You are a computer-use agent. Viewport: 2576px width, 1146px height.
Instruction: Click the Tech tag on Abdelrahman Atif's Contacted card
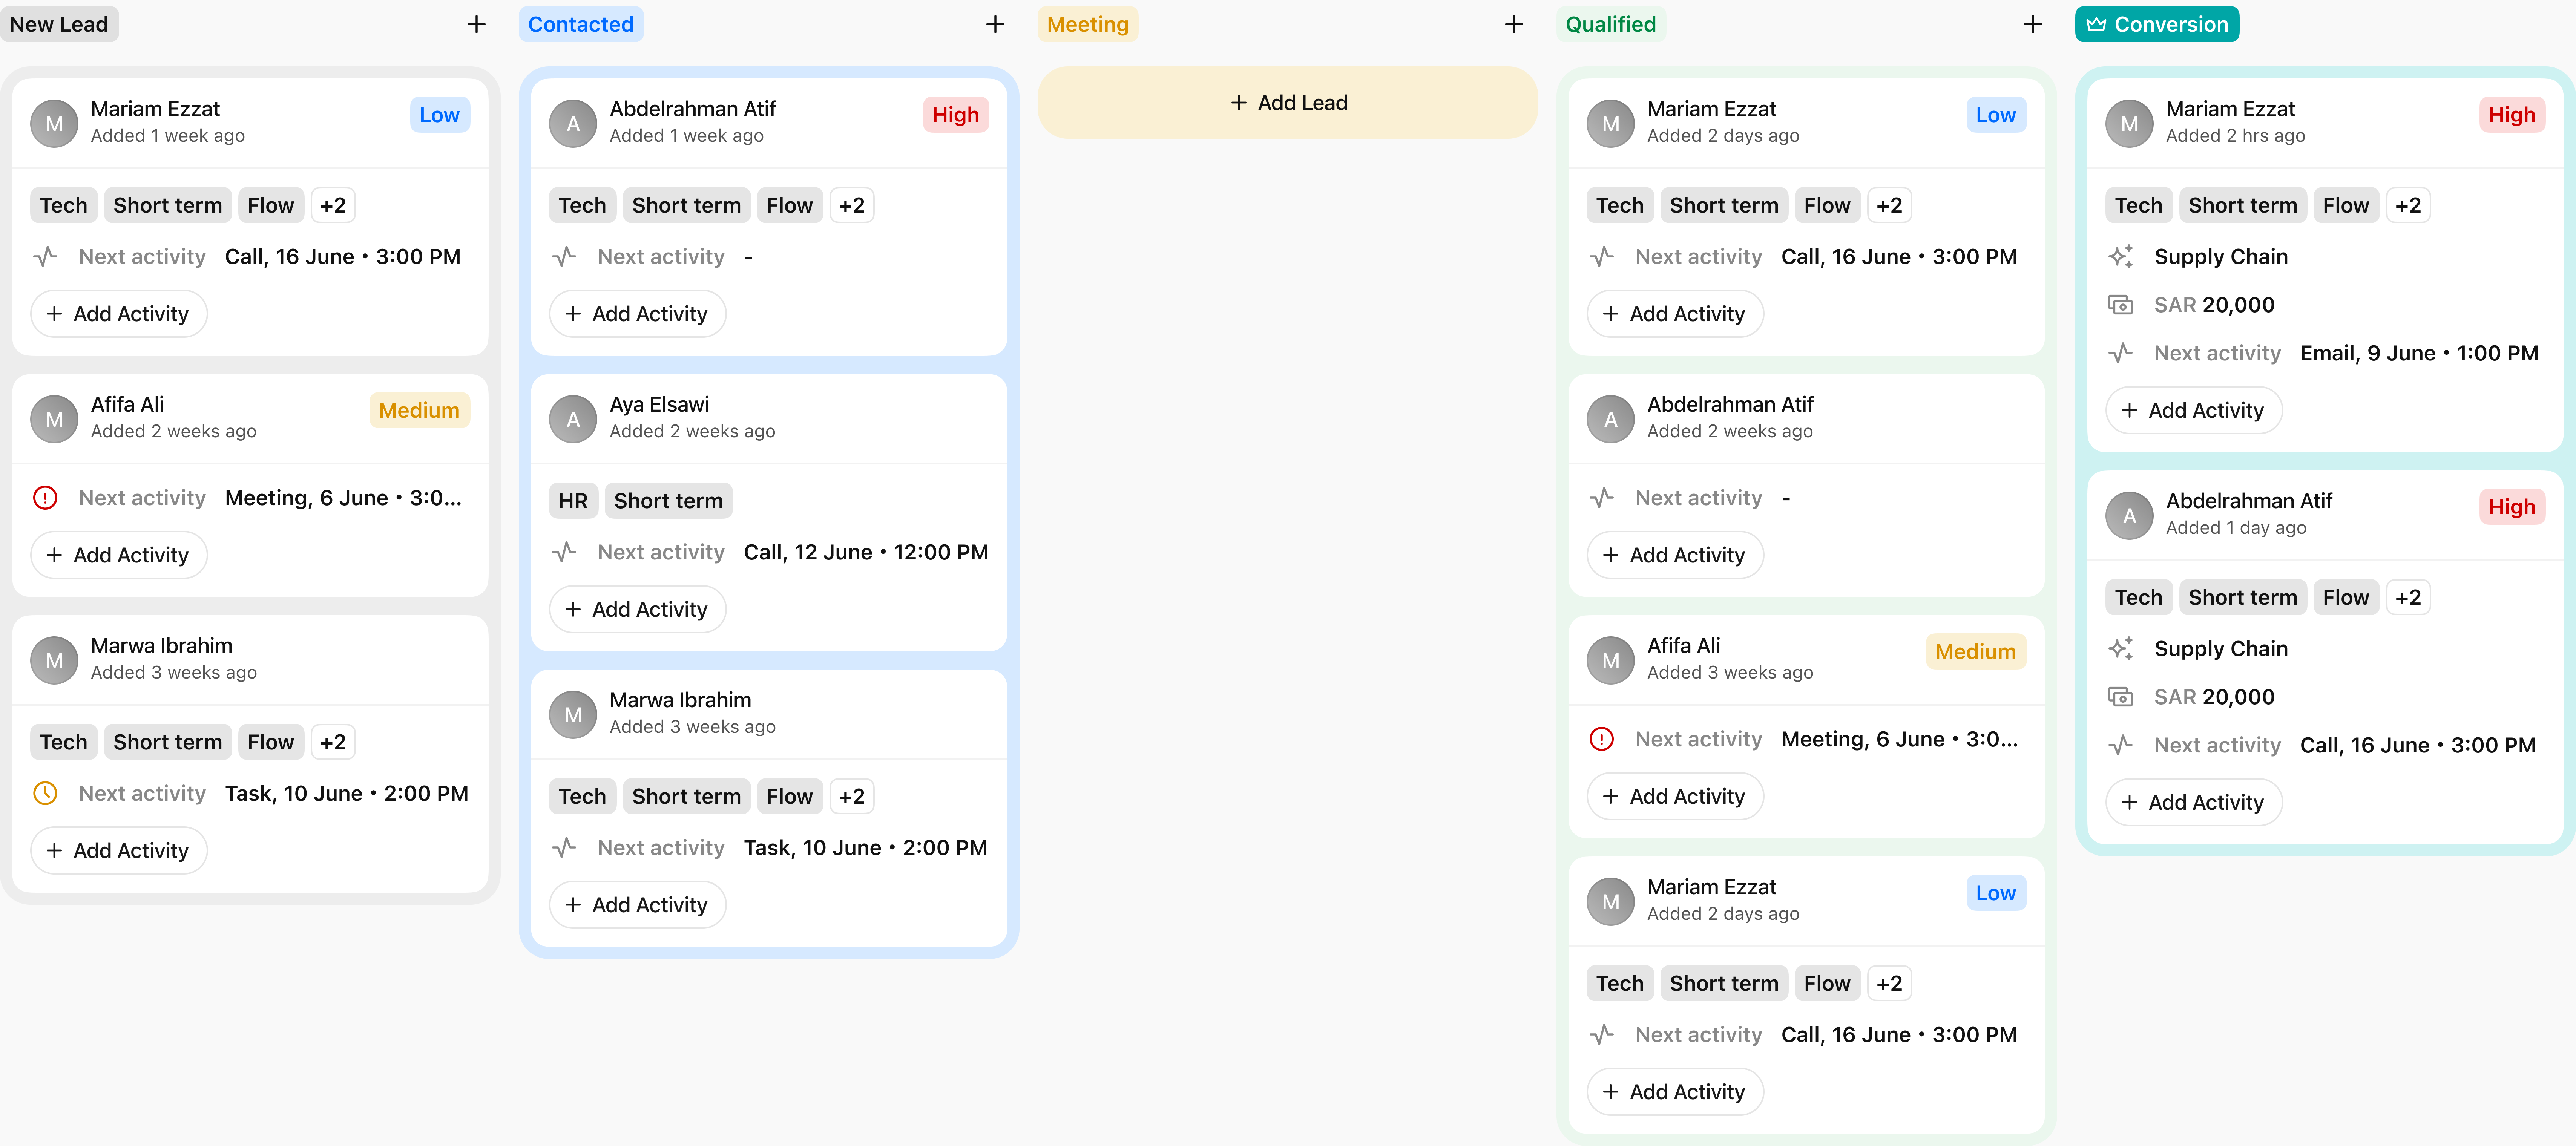point(583,206)
